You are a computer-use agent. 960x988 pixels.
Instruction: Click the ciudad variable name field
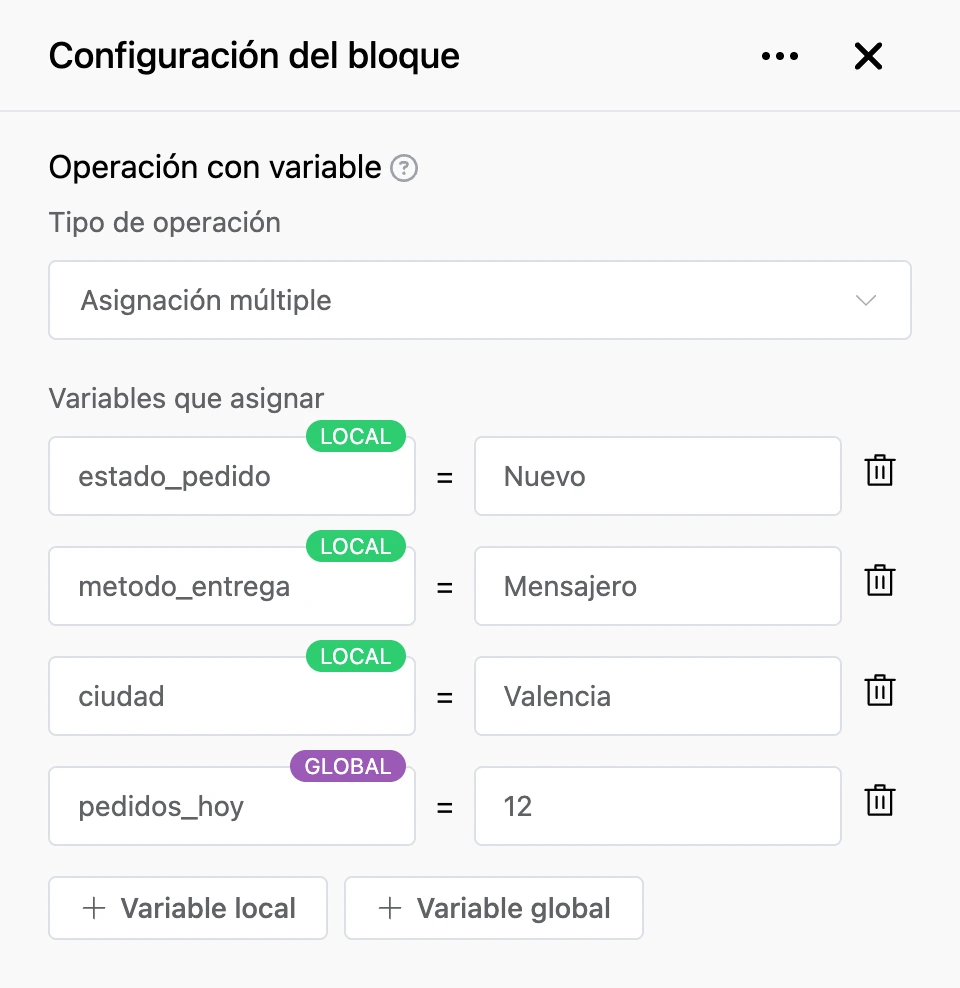pyautogui.click(x=232, y=696)
